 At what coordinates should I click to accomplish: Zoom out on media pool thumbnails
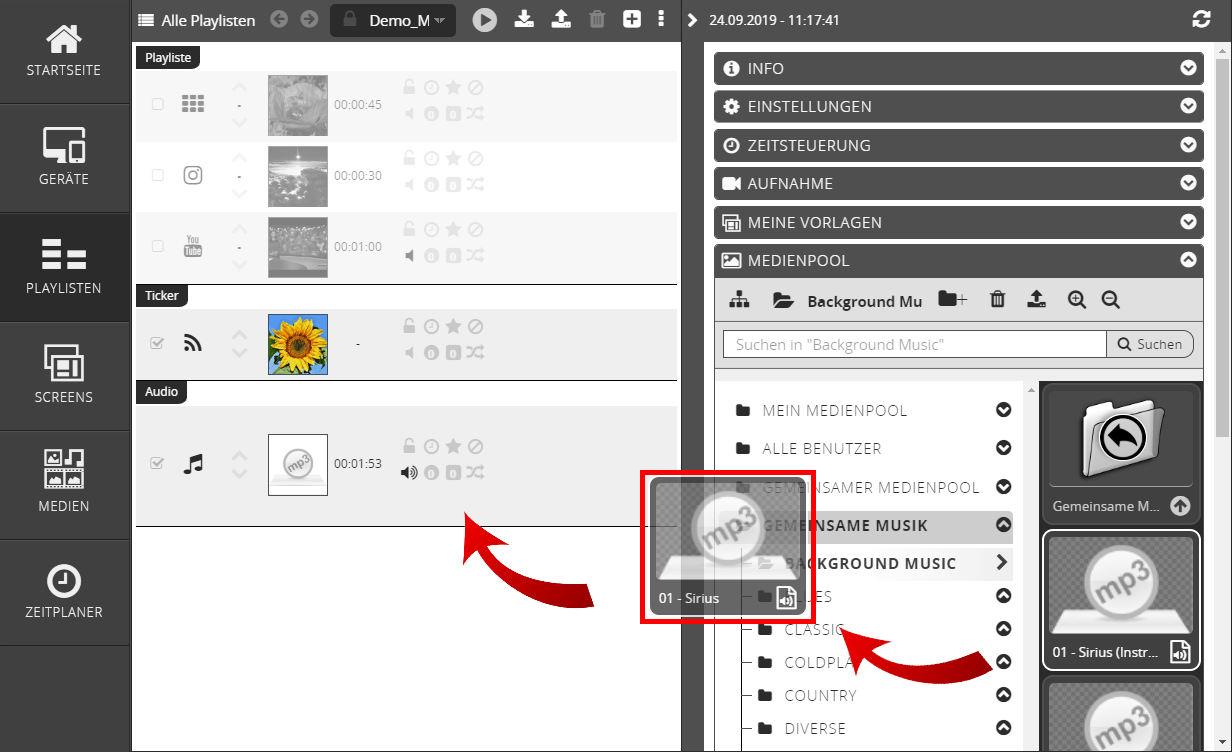[1110, 299]
